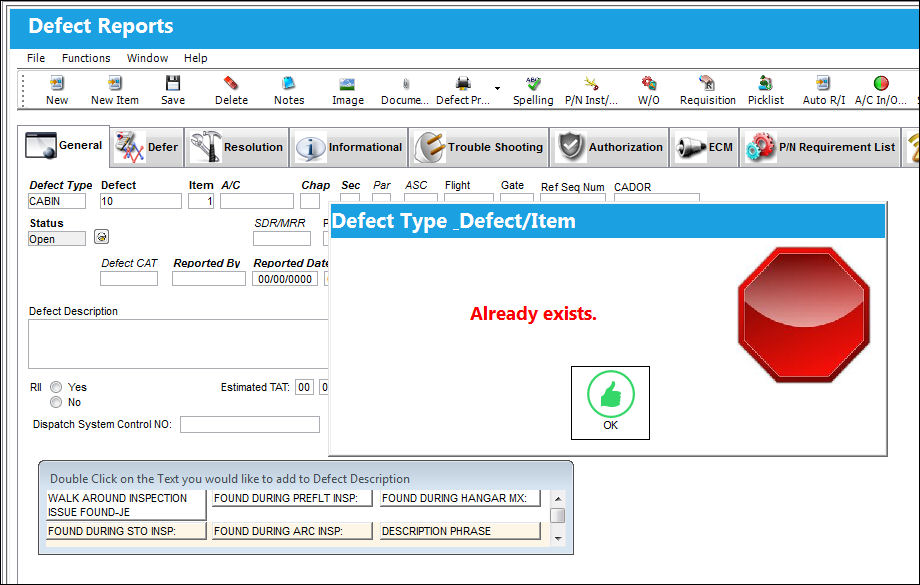The width and height of the screenshot is (920, 585).
Task: Open the Trouble Shooting tab
Action: [479, 147]
